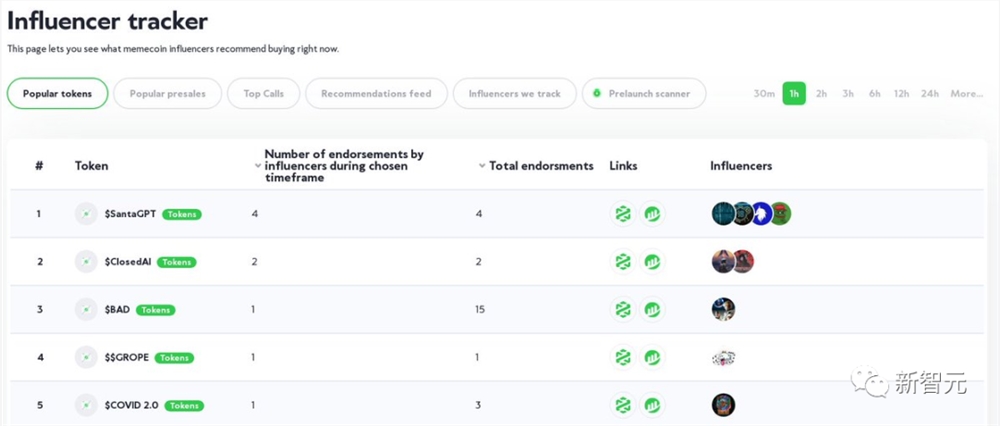Go to Recommendations feed tab
This screenshot has width=1000, height=426.
pyautogui.click(x=376, y=94)
